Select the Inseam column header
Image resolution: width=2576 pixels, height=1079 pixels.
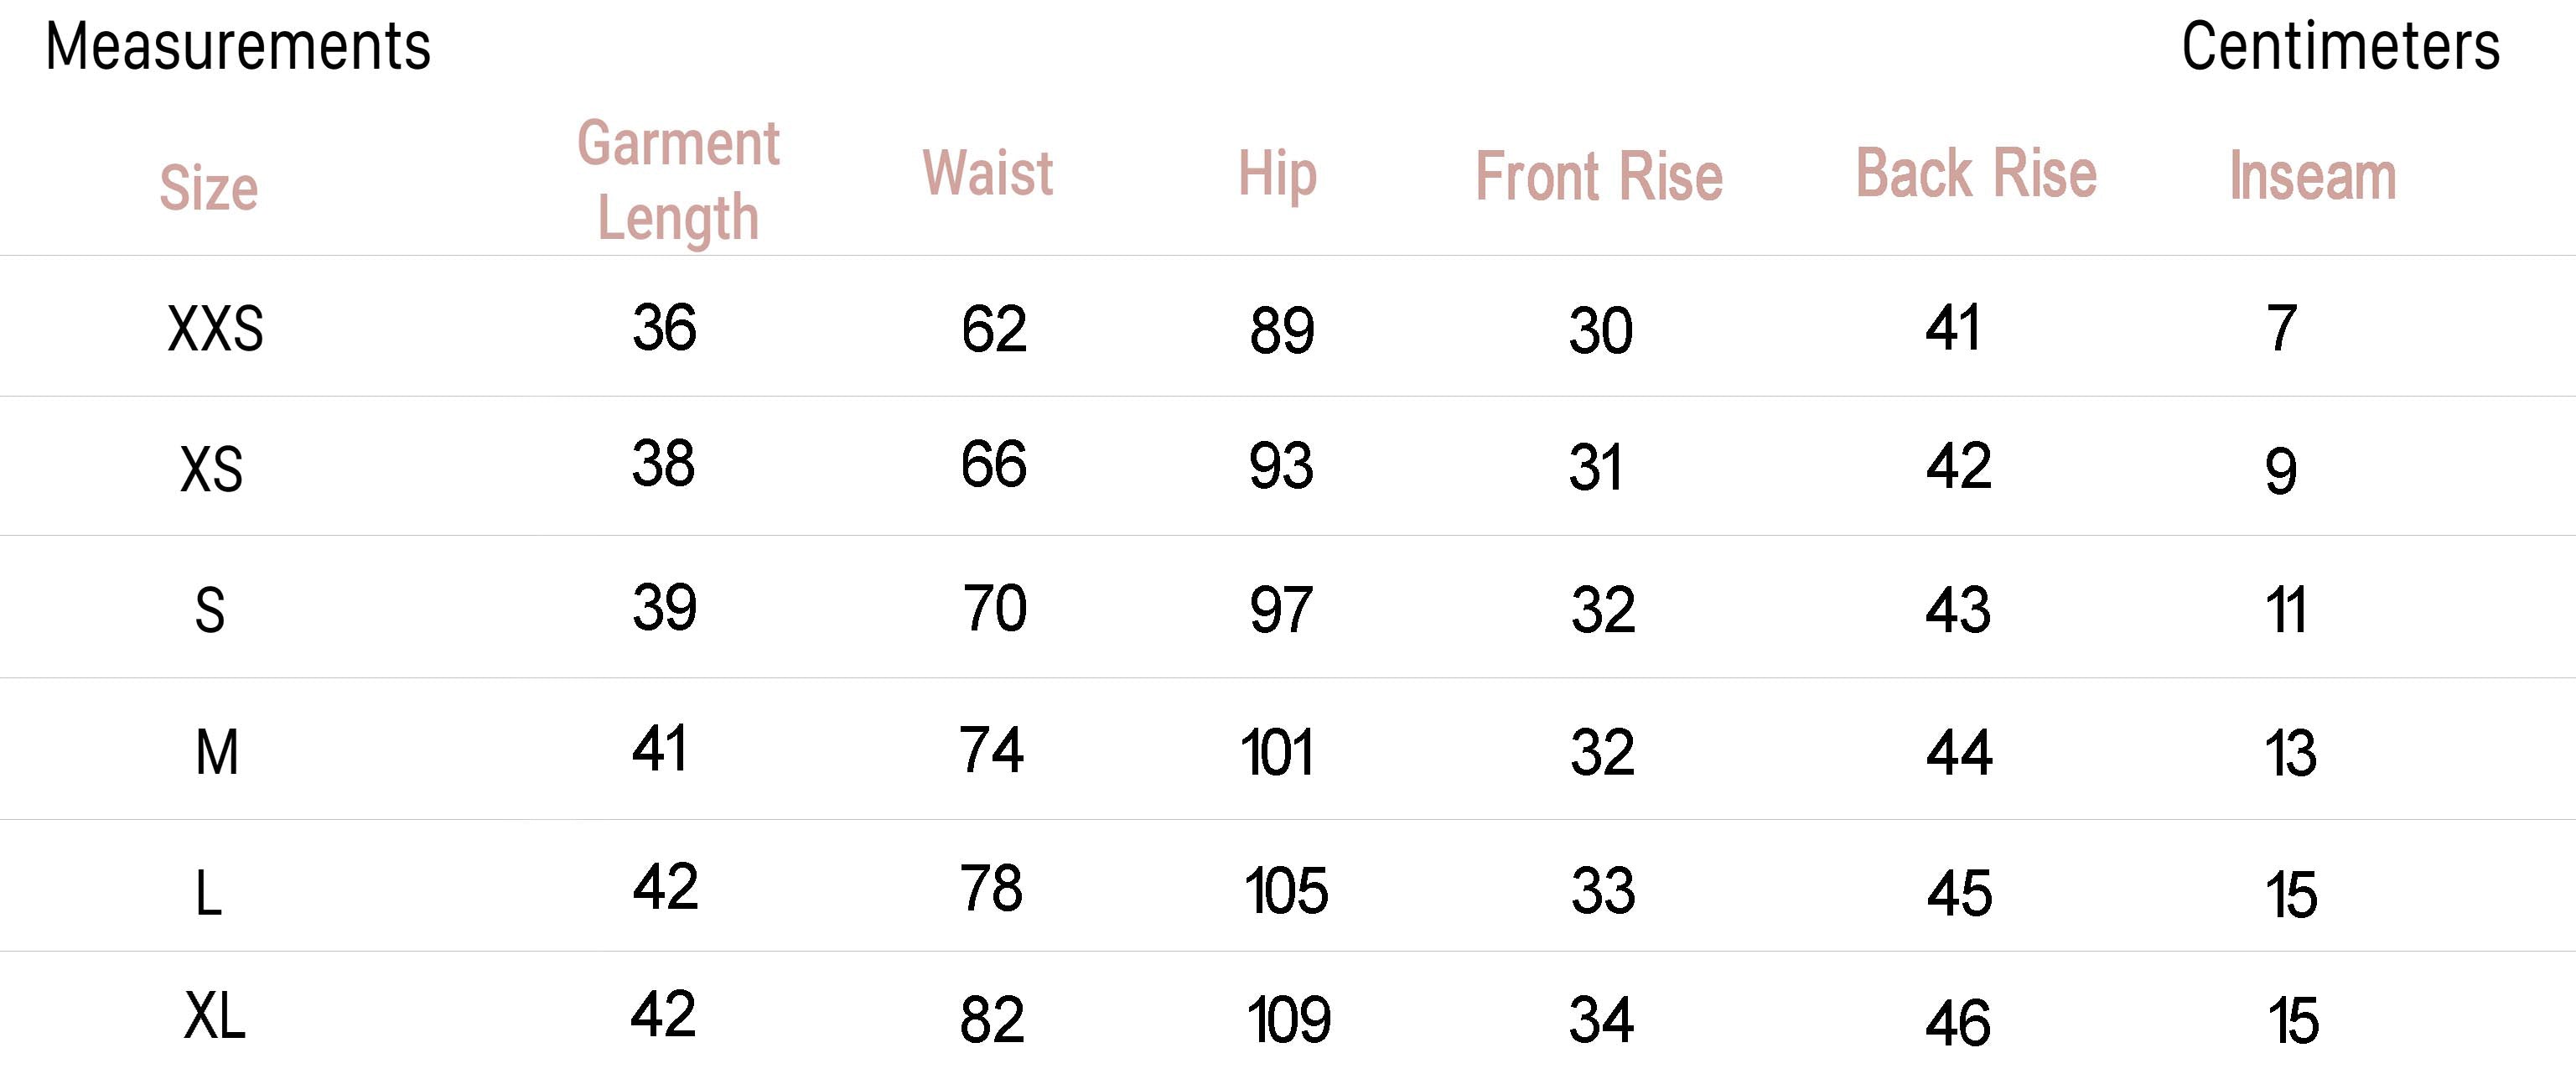click(2313, 176)
